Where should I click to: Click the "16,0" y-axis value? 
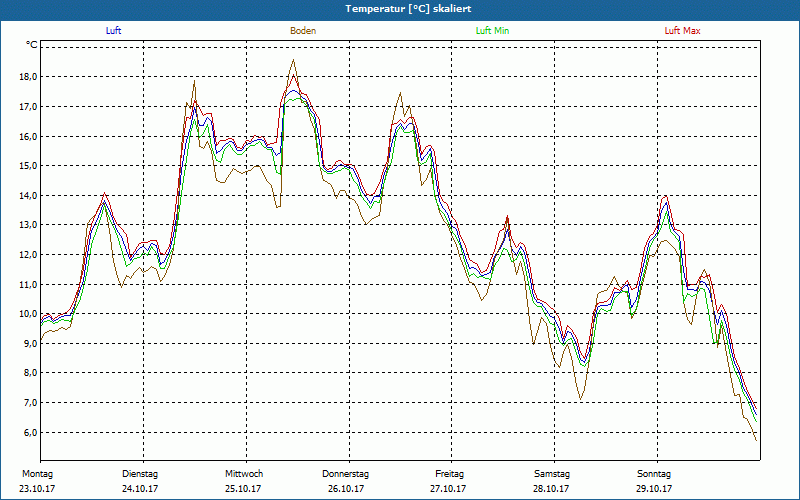(x=29, y=136)
